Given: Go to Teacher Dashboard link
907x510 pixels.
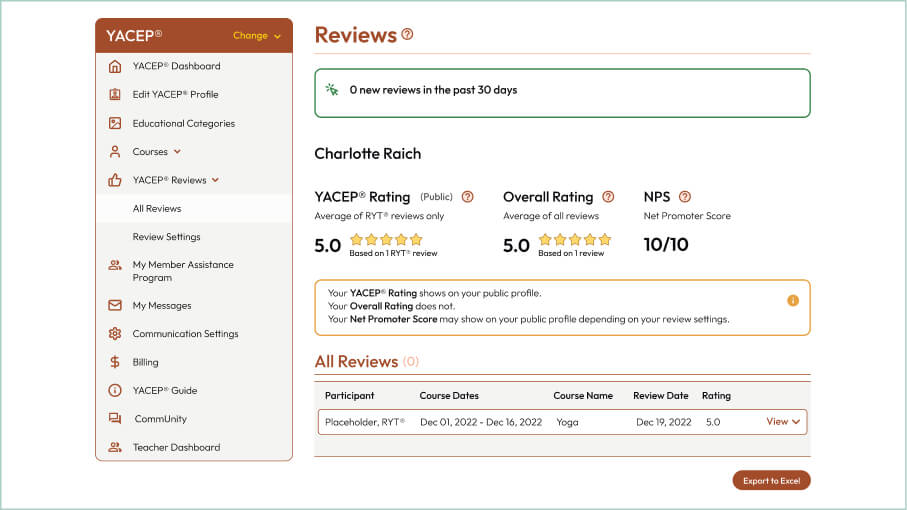Looking at the screenshot, I should 176,447.
